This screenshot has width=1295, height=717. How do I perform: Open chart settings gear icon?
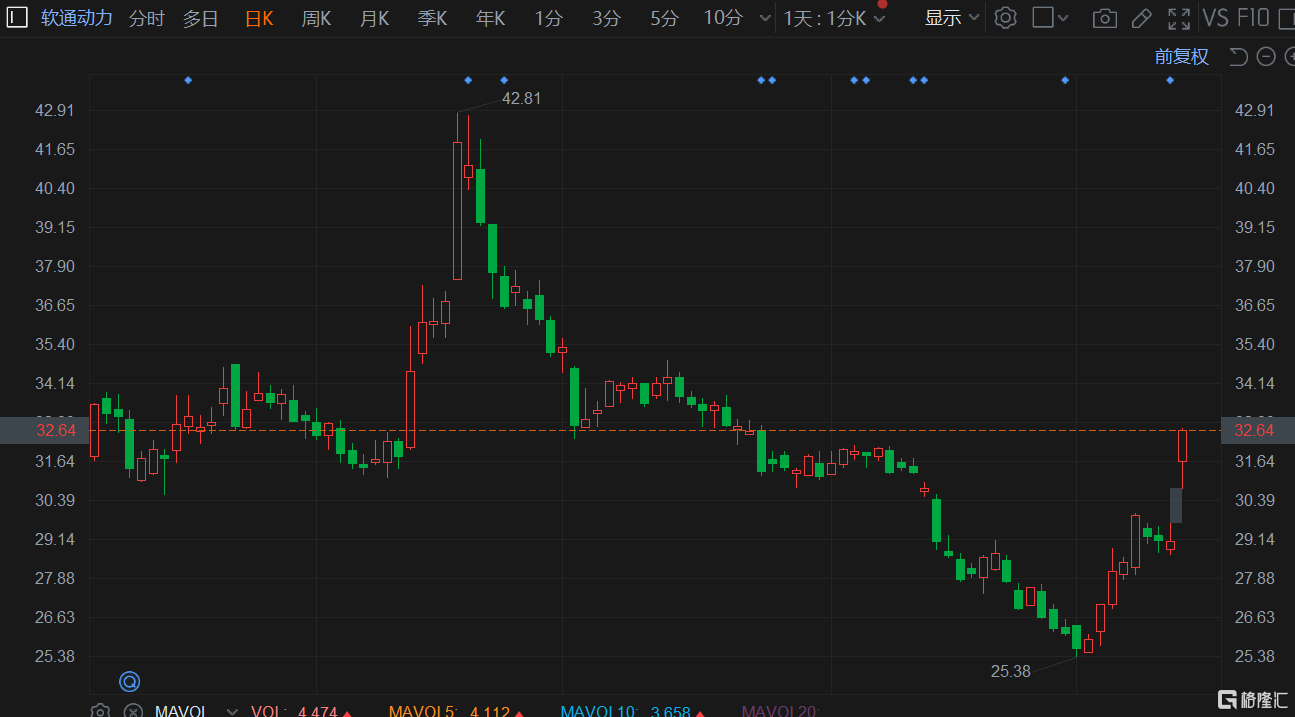click(x=1006, y=18)
